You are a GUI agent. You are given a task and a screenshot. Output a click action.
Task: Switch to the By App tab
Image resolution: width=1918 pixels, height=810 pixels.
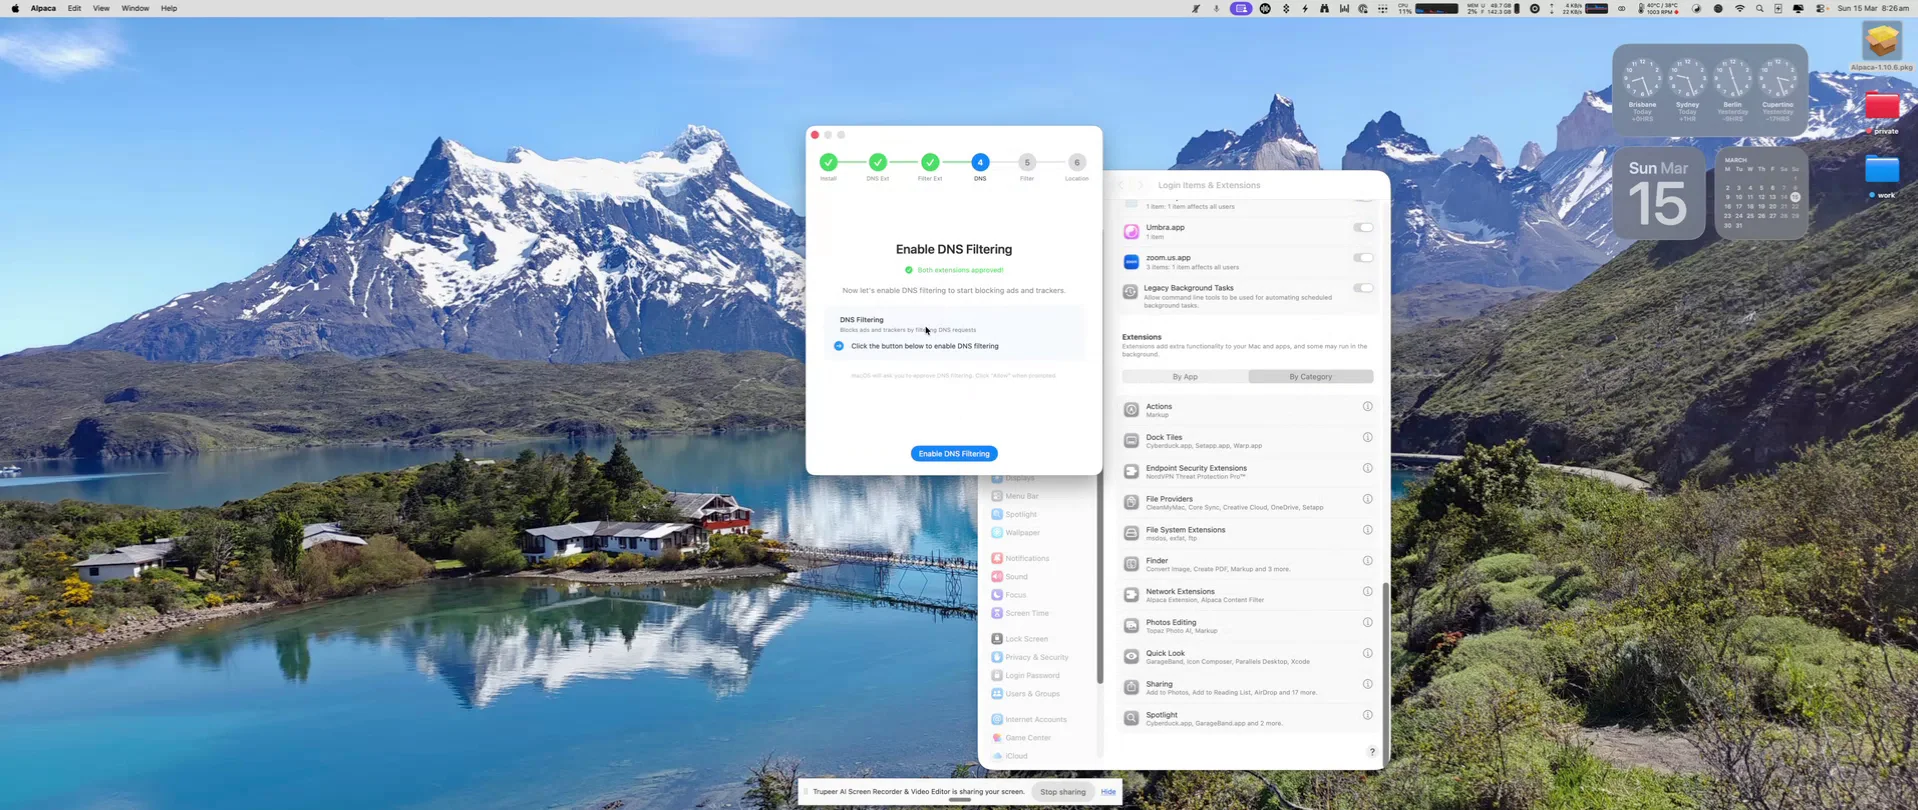pyautogui.click(x=1185, y=377)
